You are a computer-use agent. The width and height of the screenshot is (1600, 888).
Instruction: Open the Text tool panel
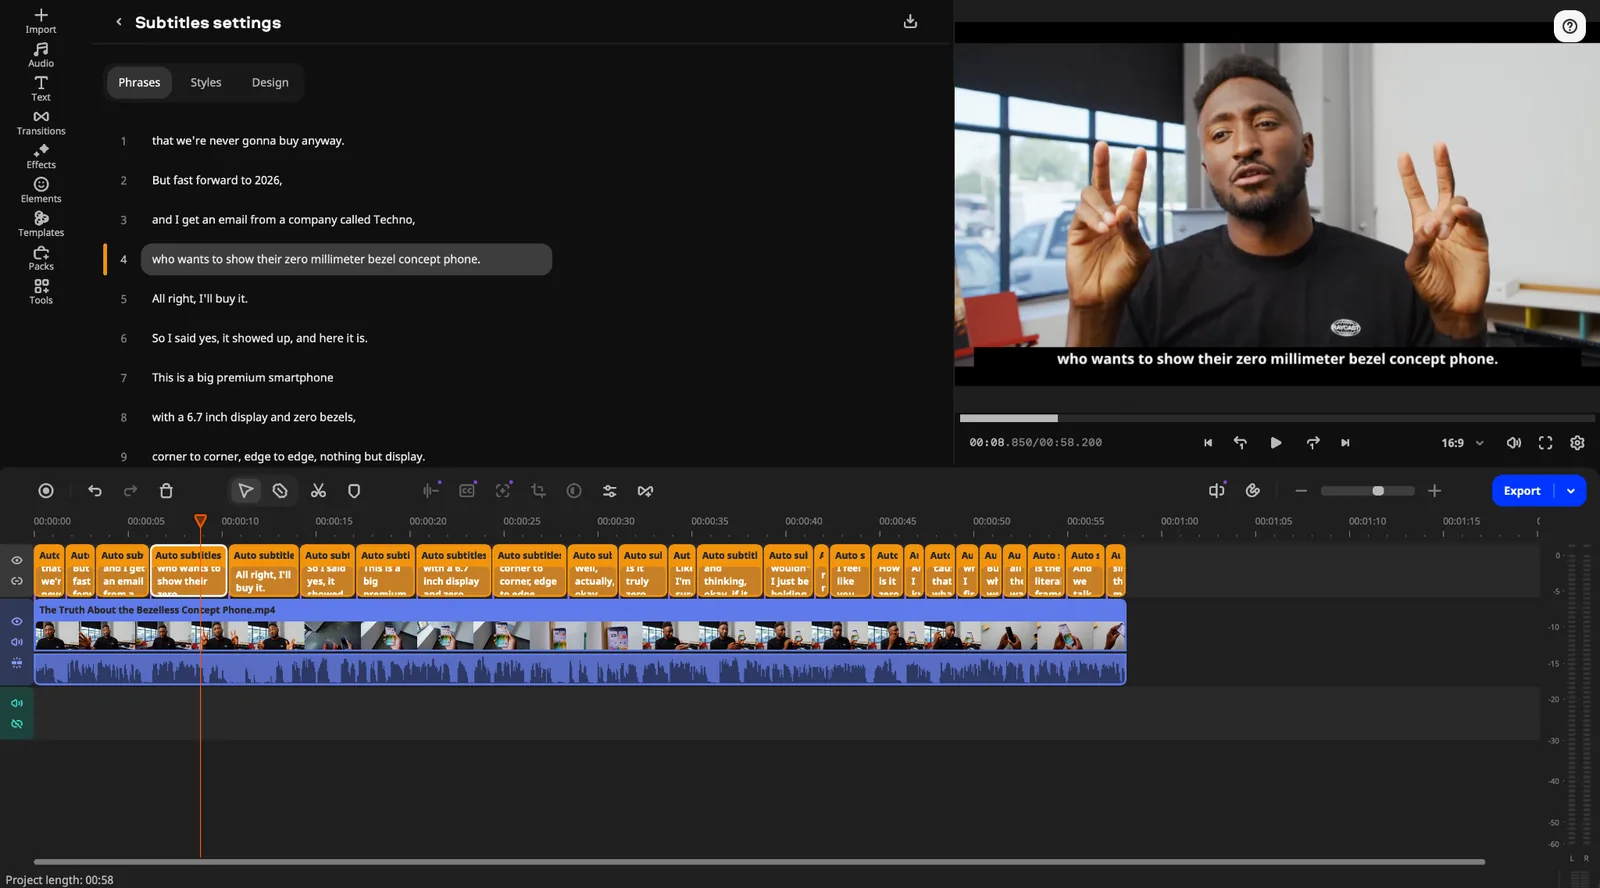41,89
